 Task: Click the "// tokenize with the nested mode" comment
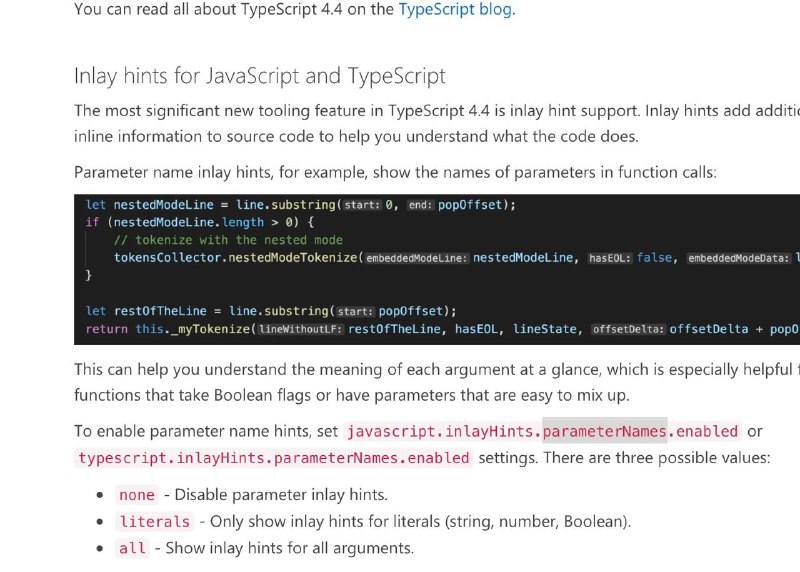click(x=228, y=240)
